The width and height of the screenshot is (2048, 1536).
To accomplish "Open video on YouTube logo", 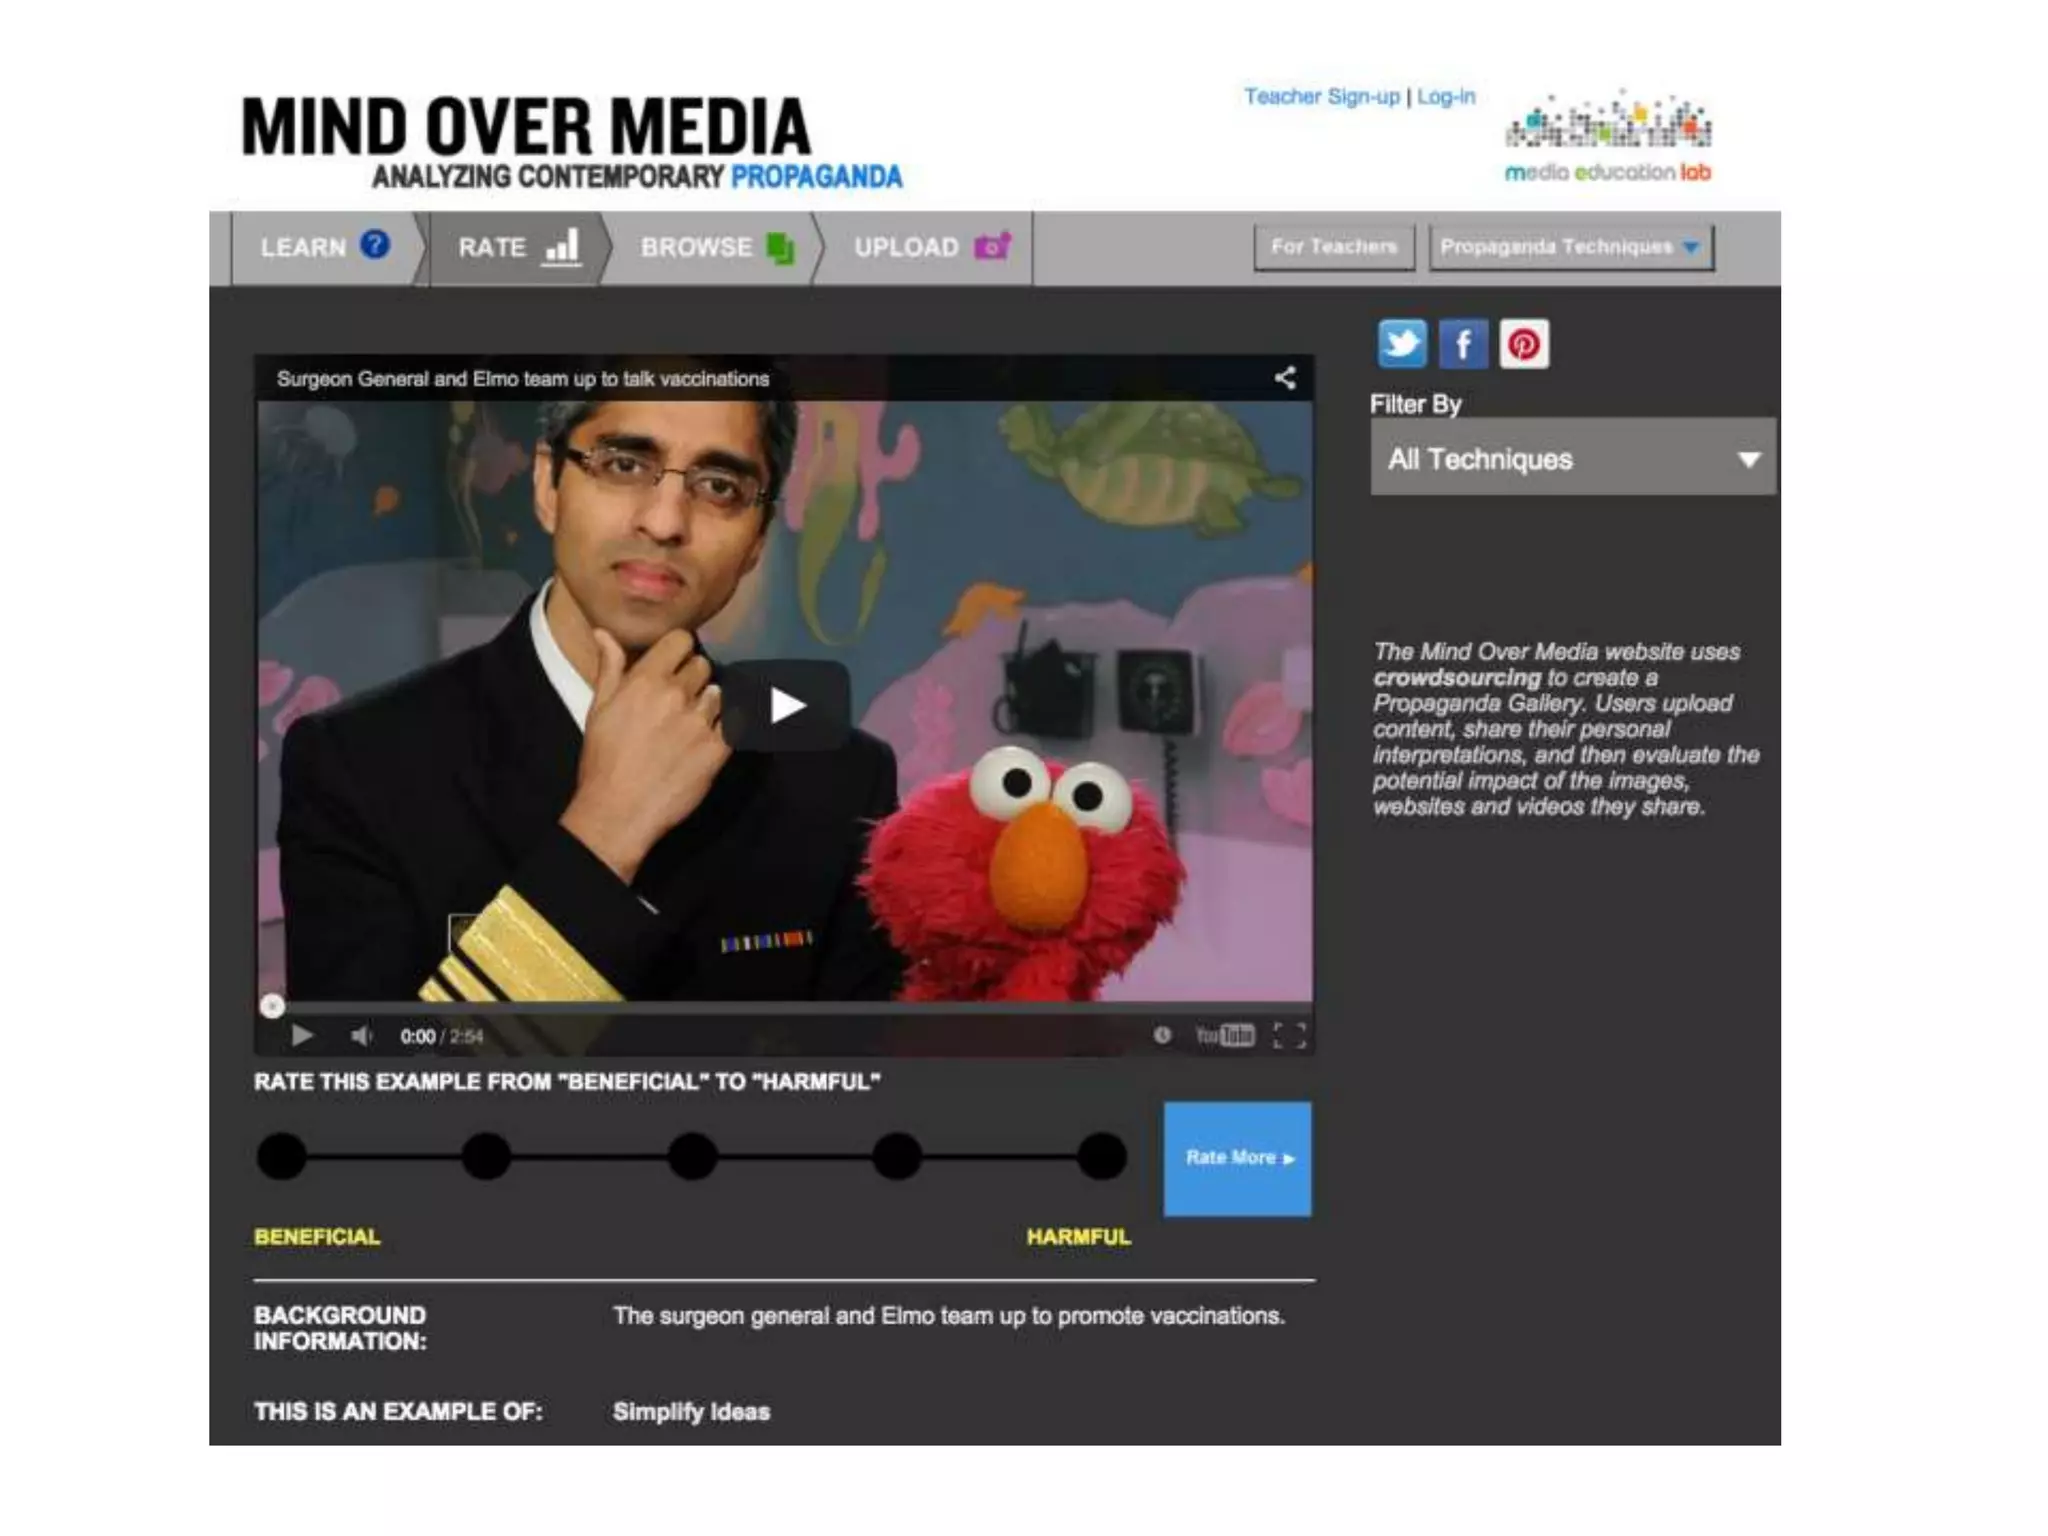I will coord(1224,1035).
